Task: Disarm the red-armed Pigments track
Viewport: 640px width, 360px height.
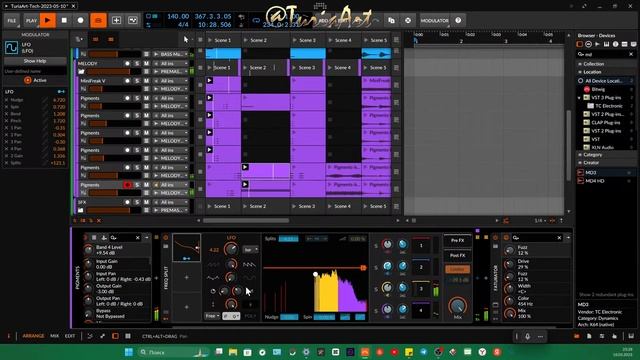Action: [127, 185]
